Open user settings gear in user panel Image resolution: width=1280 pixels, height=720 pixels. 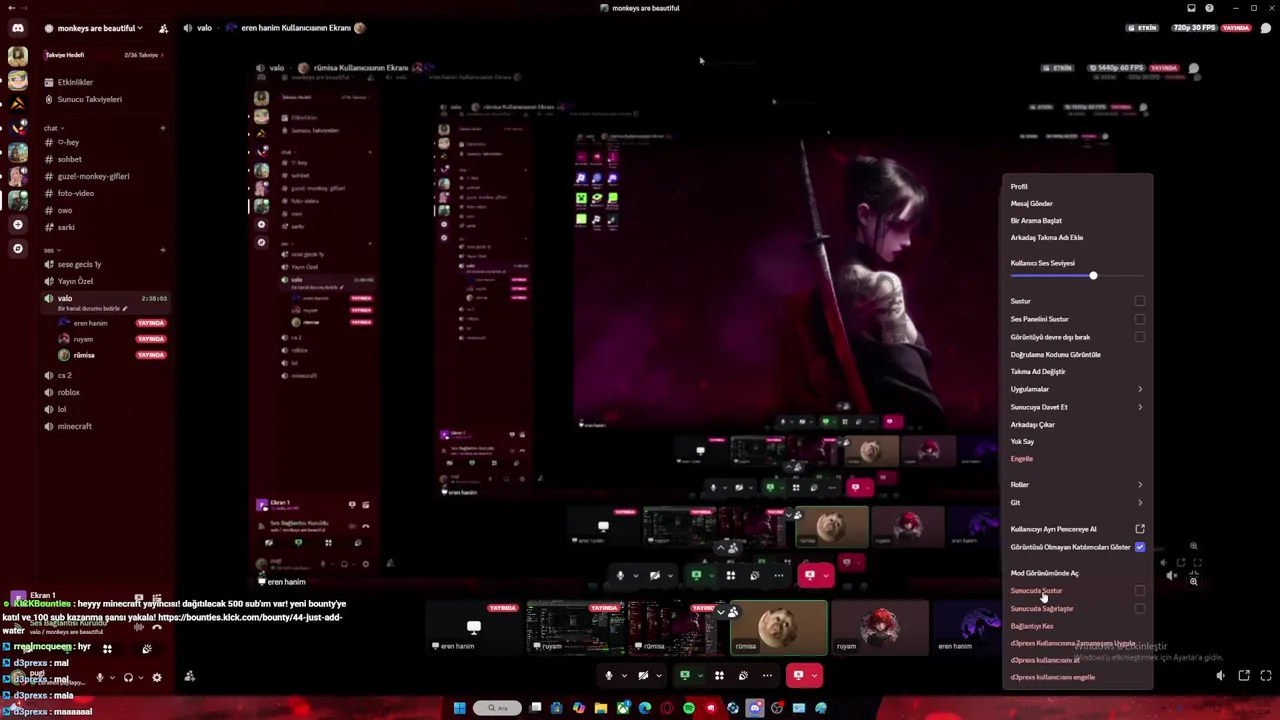[x=156, y=677]
